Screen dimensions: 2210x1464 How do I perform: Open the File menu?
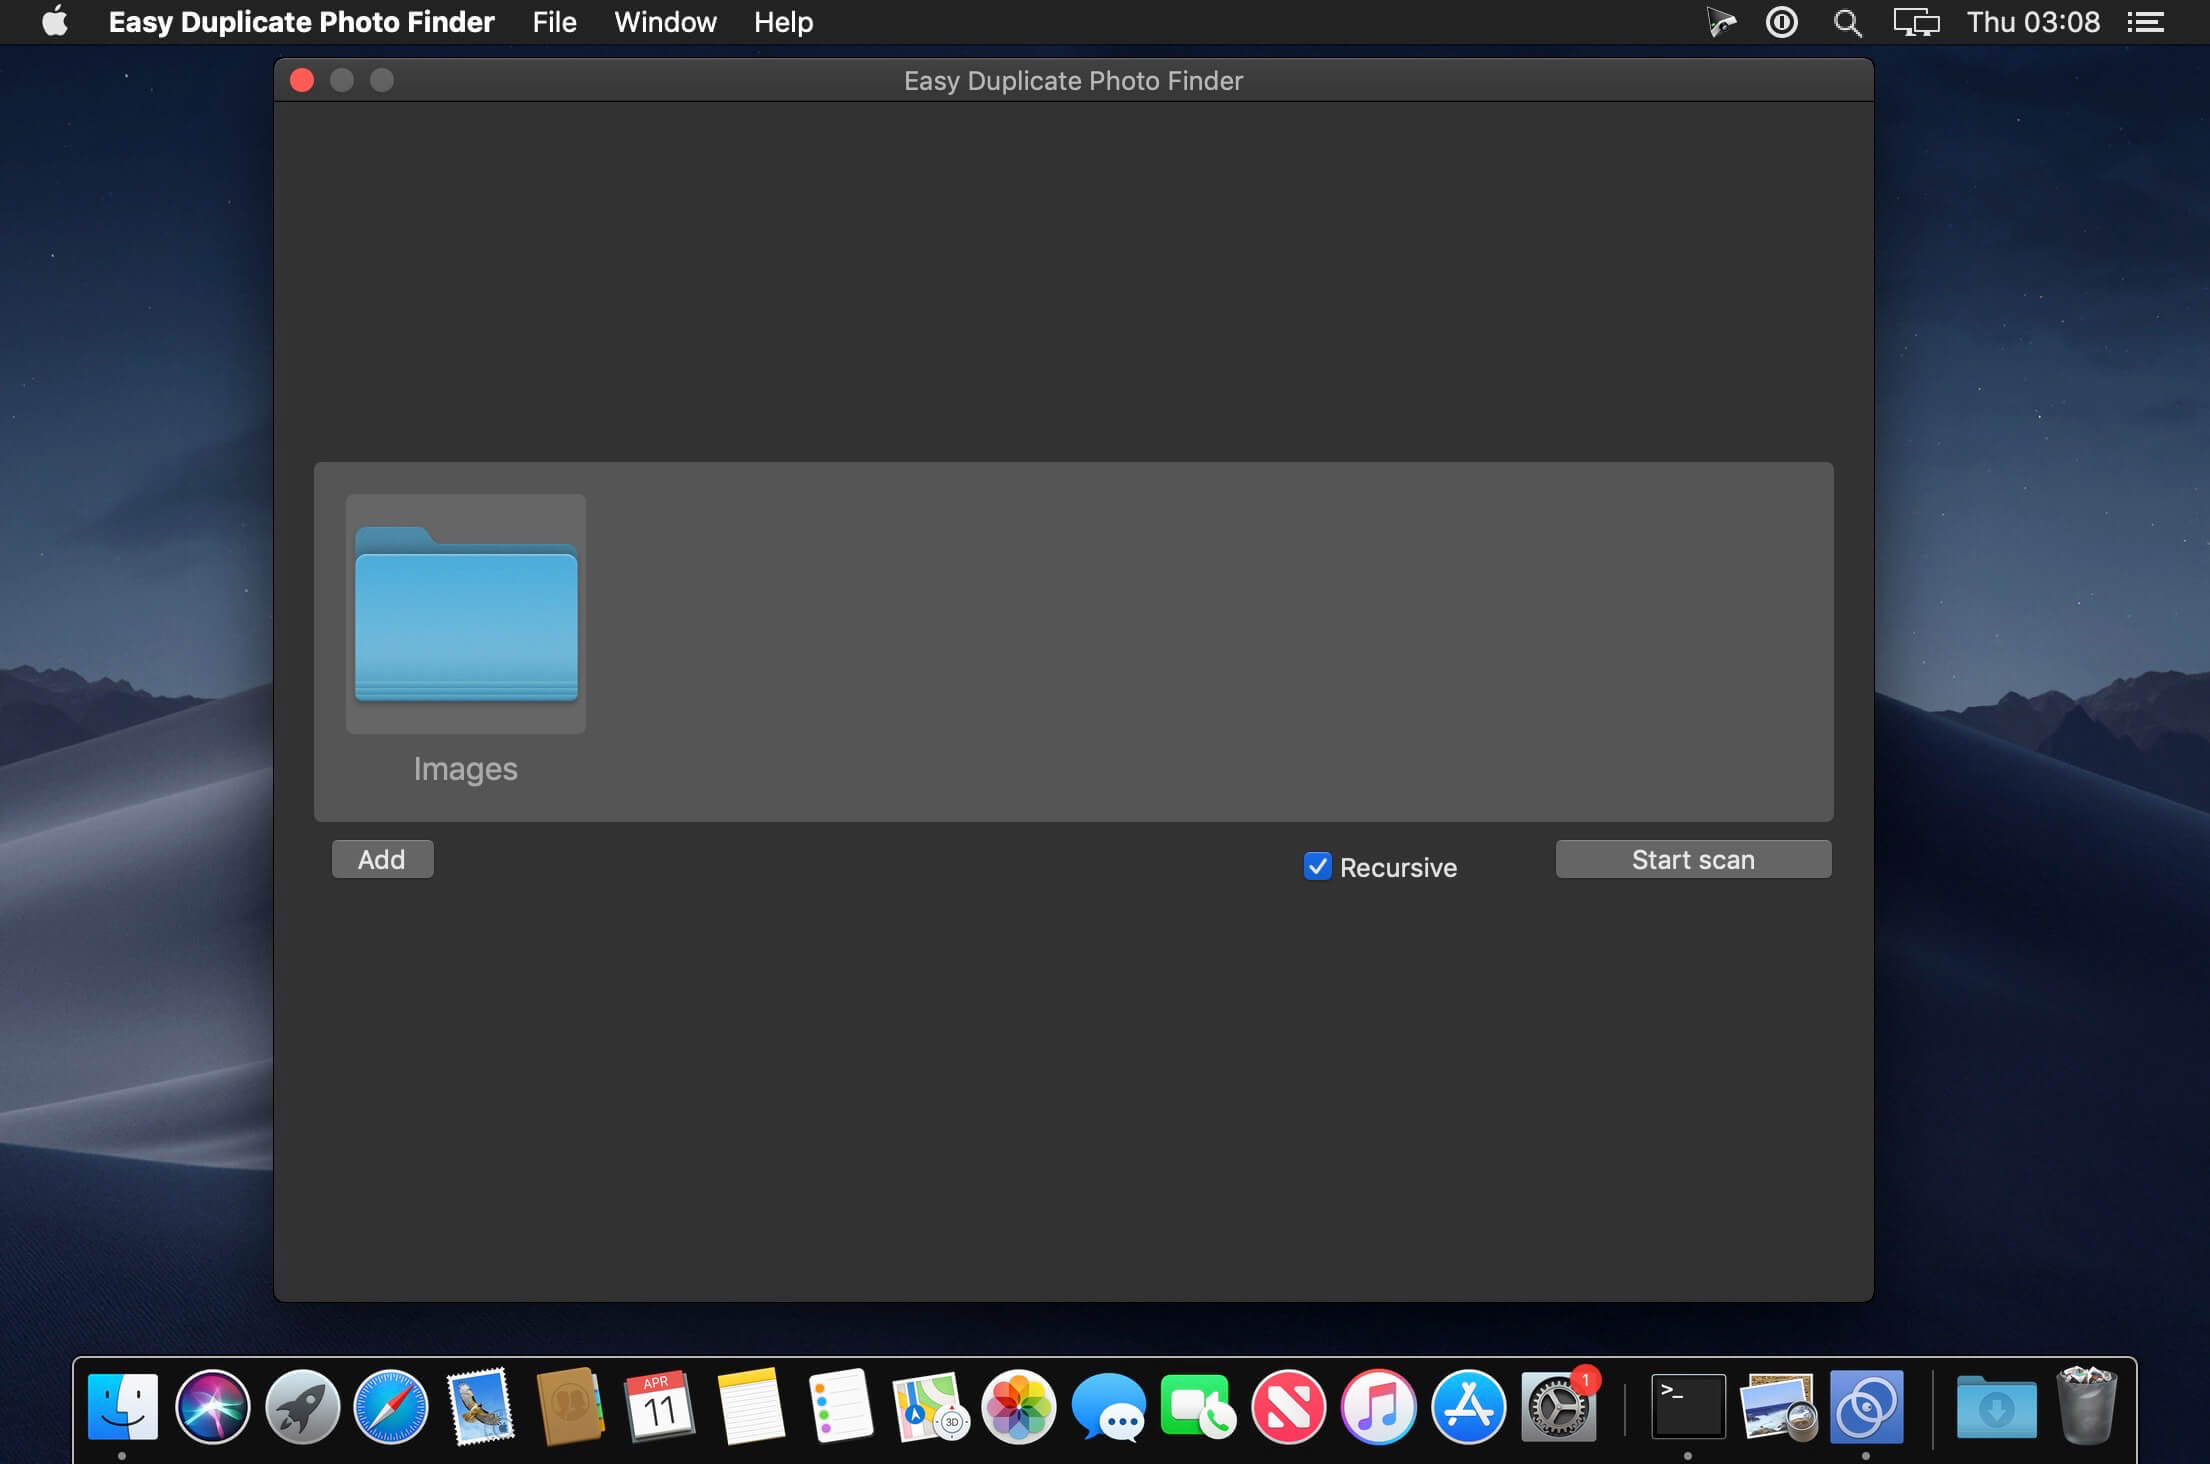(554, 22)
